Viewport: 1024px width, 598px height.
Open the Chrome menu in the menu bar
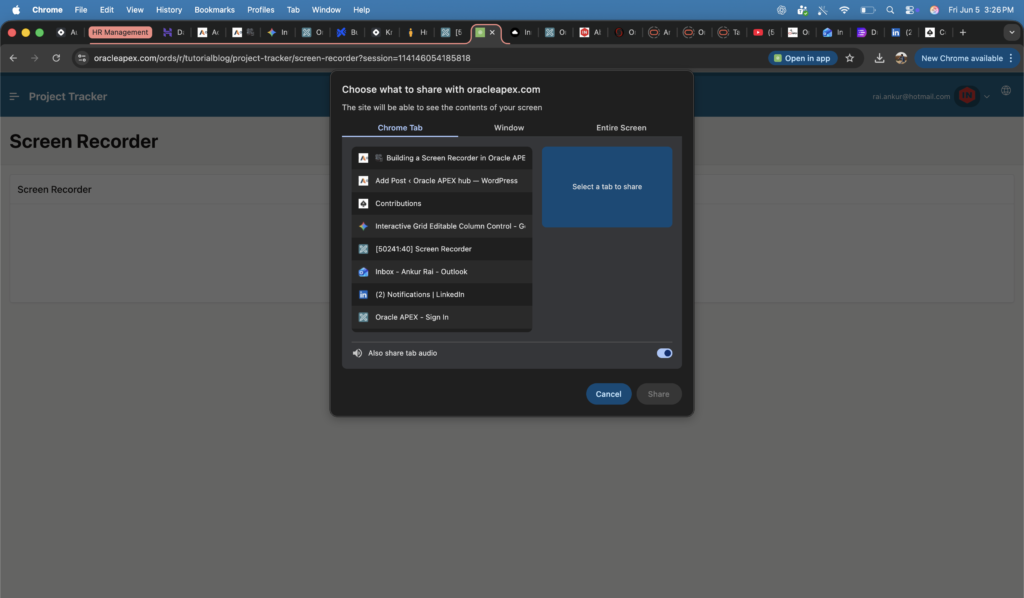click(x=47, y=10)
